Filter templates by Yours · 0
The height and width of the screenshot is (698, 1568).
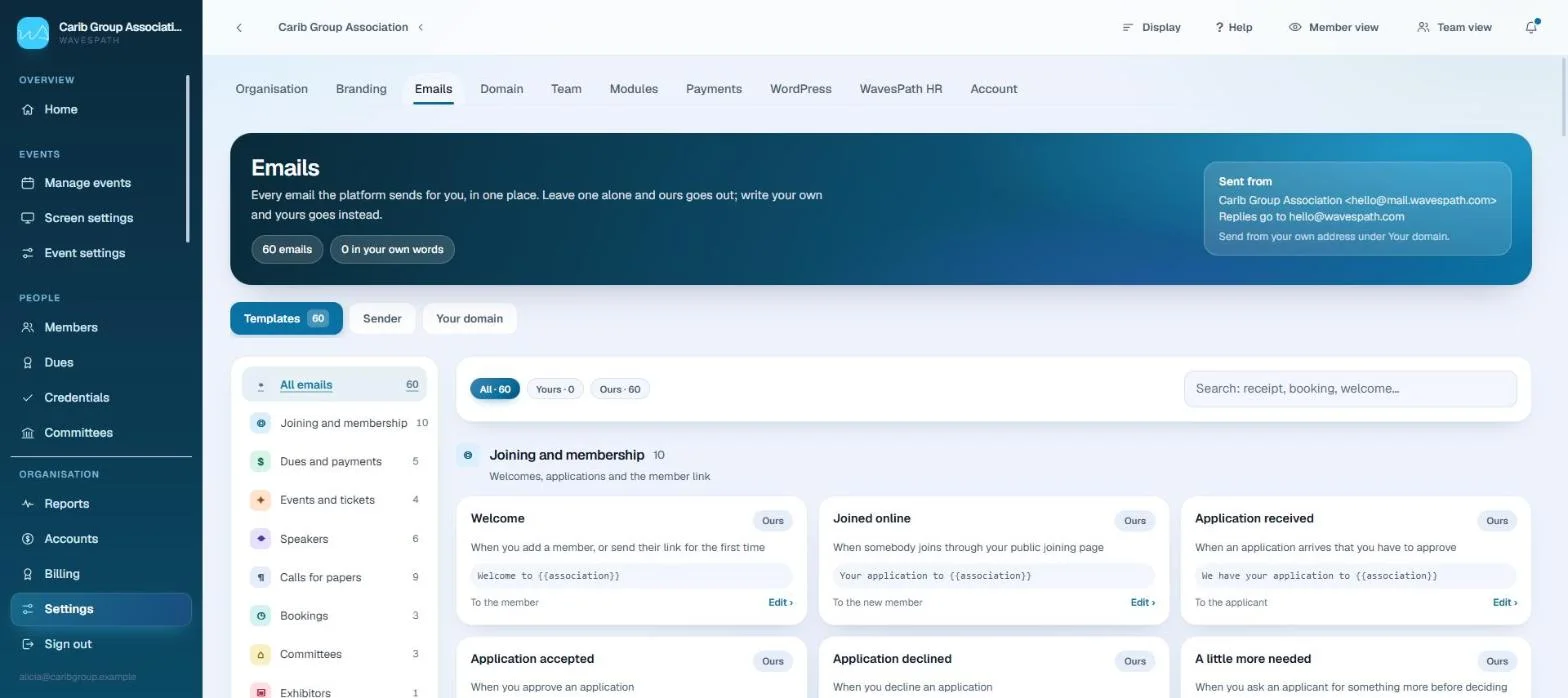point(555,389)
